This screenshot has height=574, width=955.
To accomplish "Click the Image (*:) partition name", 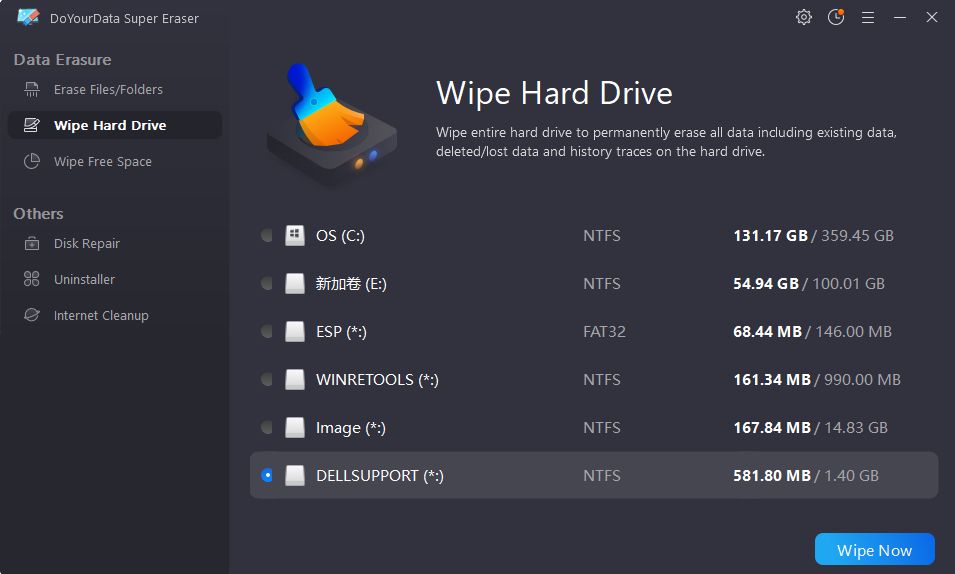I will (x=350, y=428).
